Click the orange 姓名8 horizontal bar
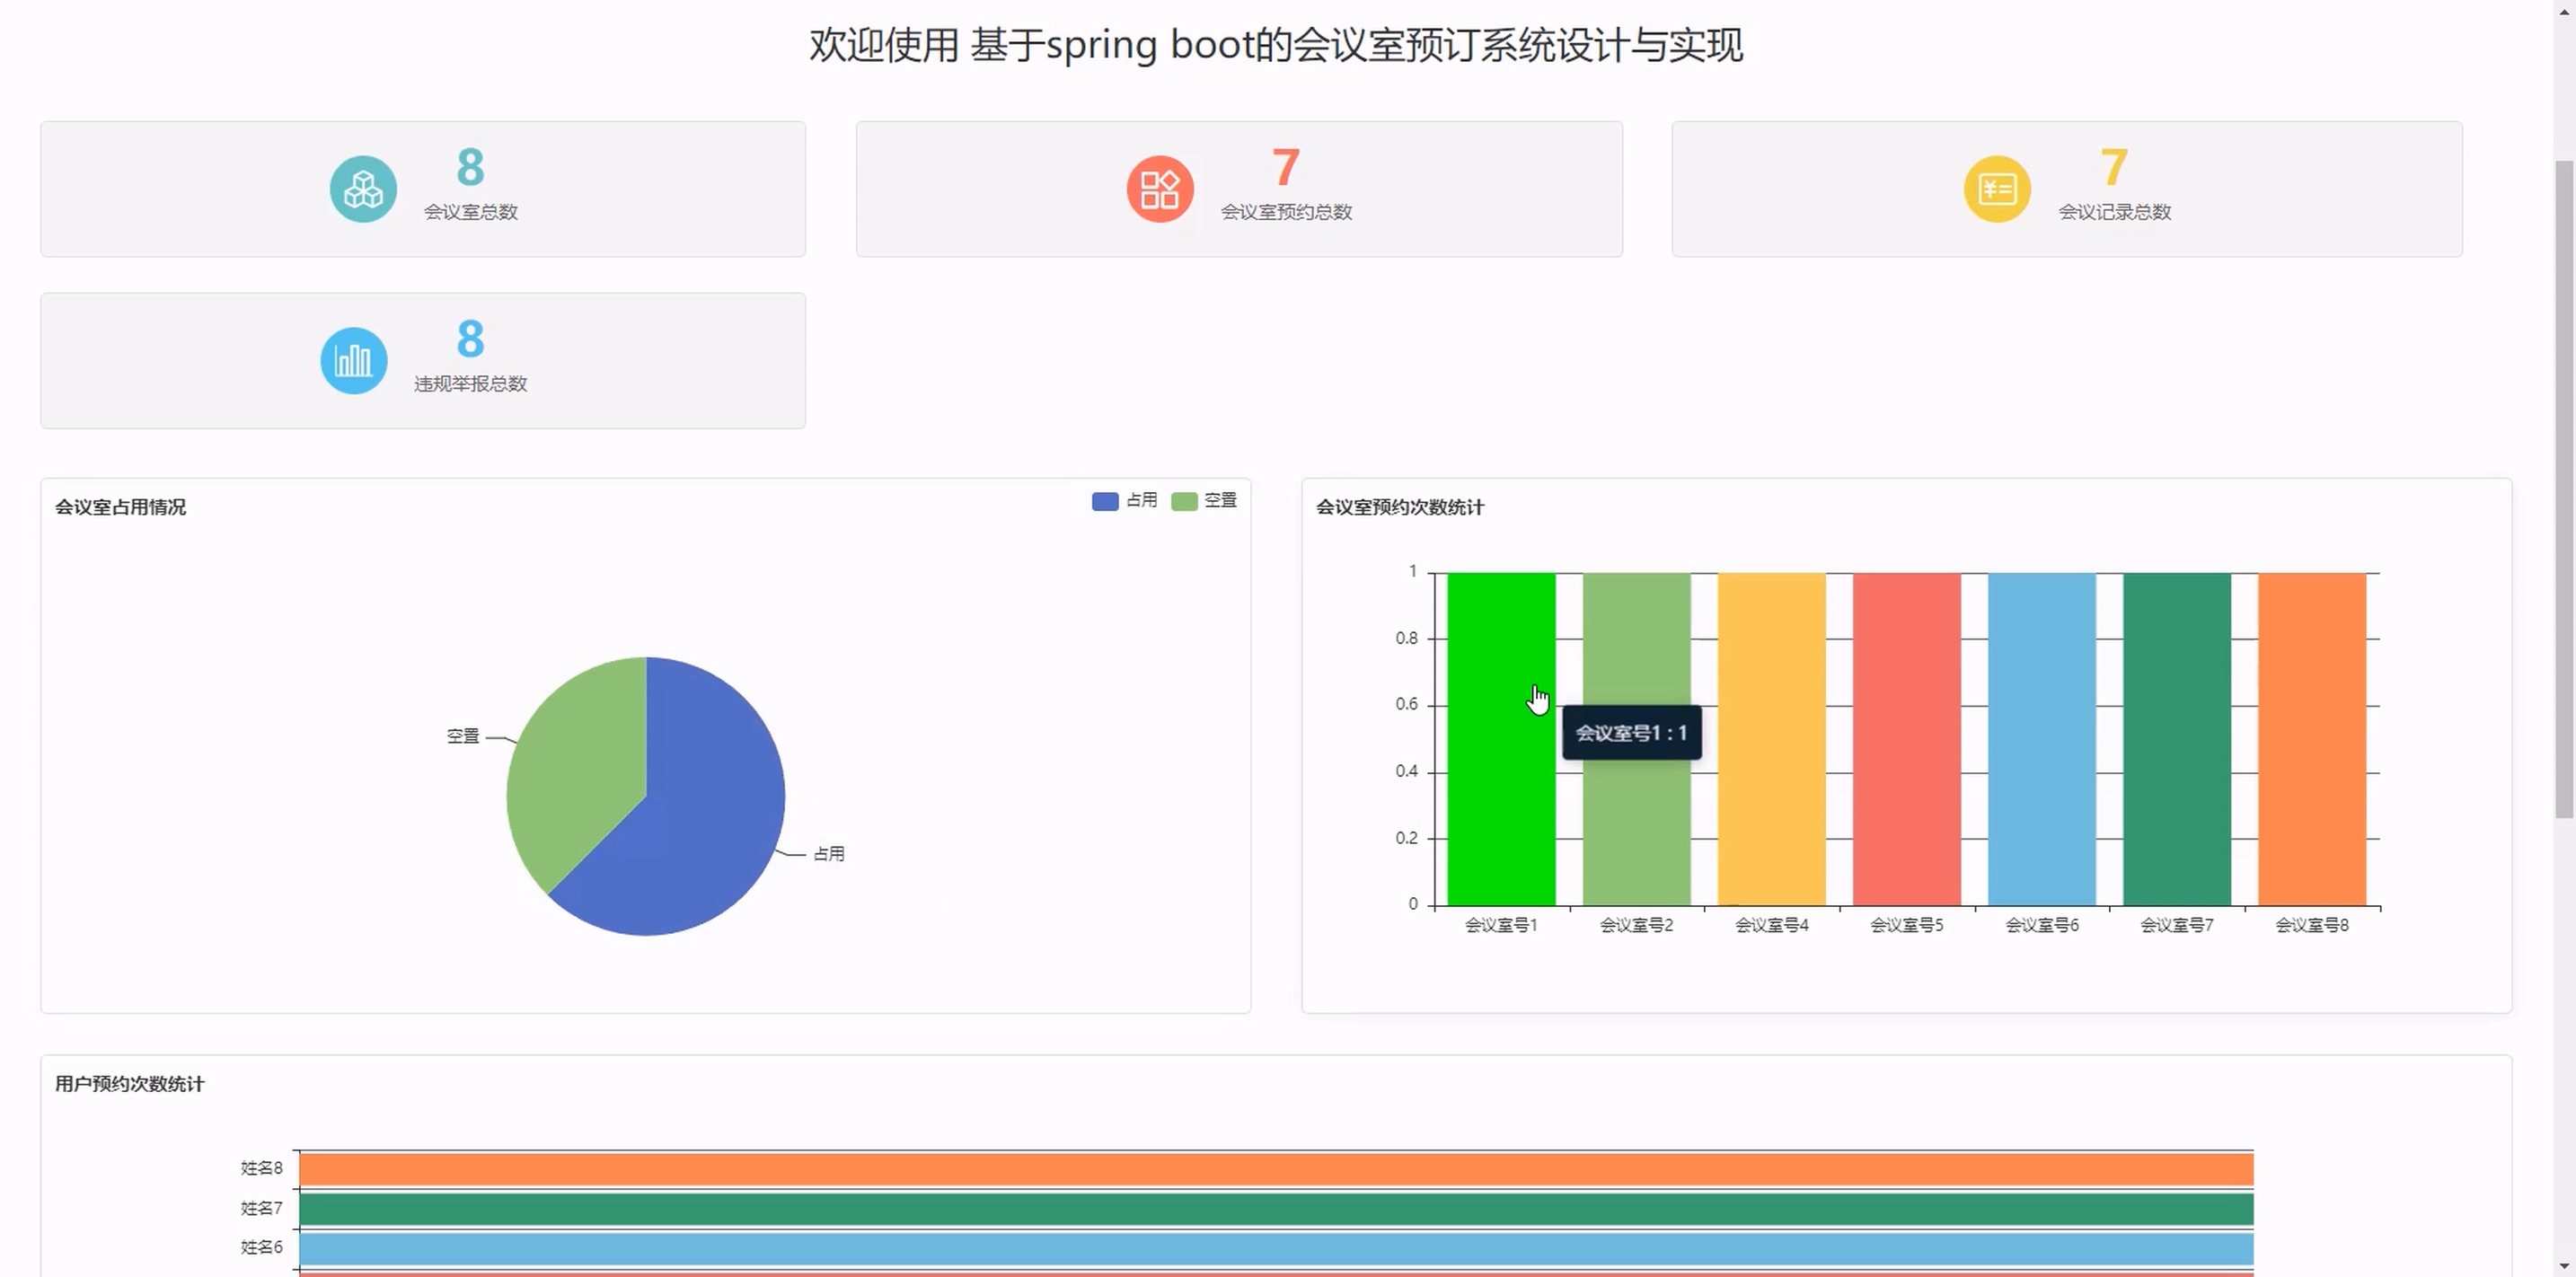Image resolution: width=2576 pixels, height=1277 pixels. tap(1275, 1169)
